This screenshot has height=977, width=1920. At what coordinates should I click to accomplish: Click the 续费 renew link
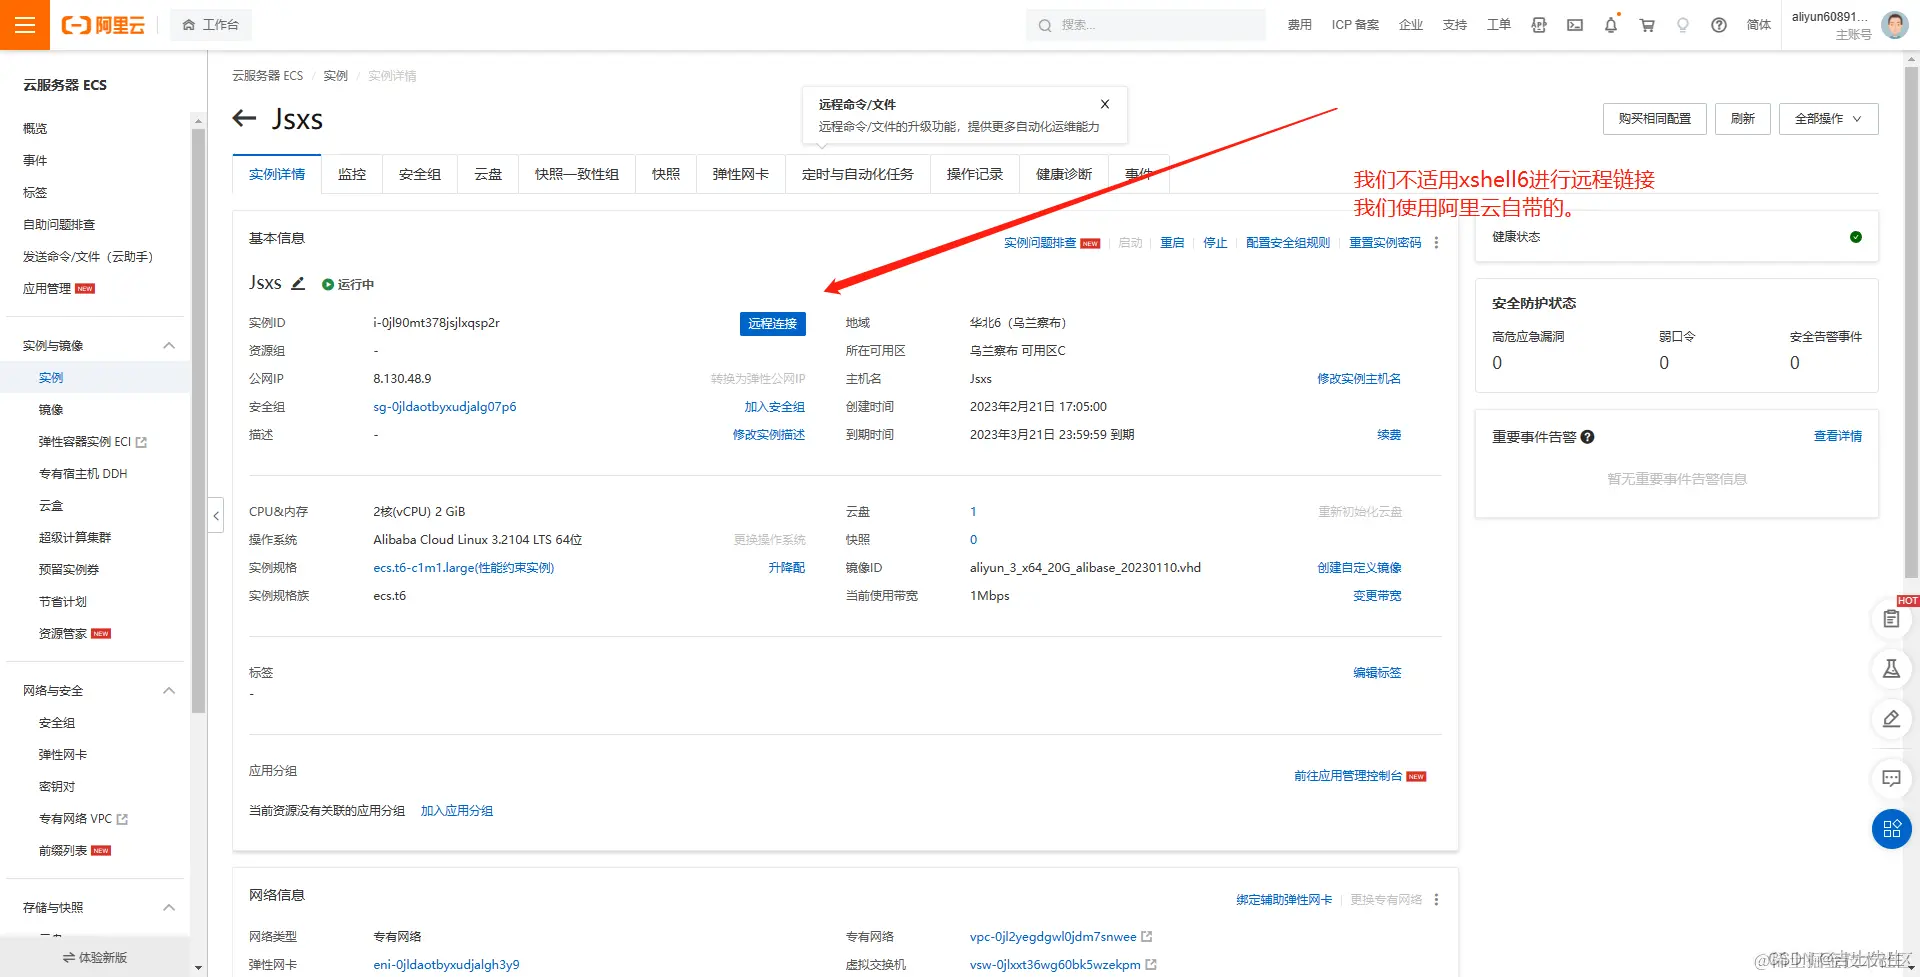pos(1389,435)
